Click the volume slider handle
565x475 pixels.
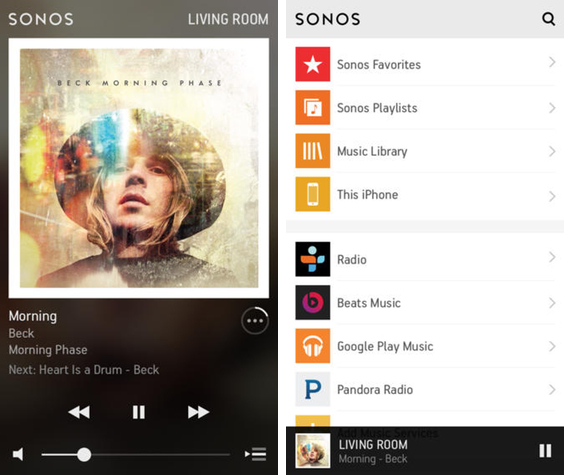84,454
